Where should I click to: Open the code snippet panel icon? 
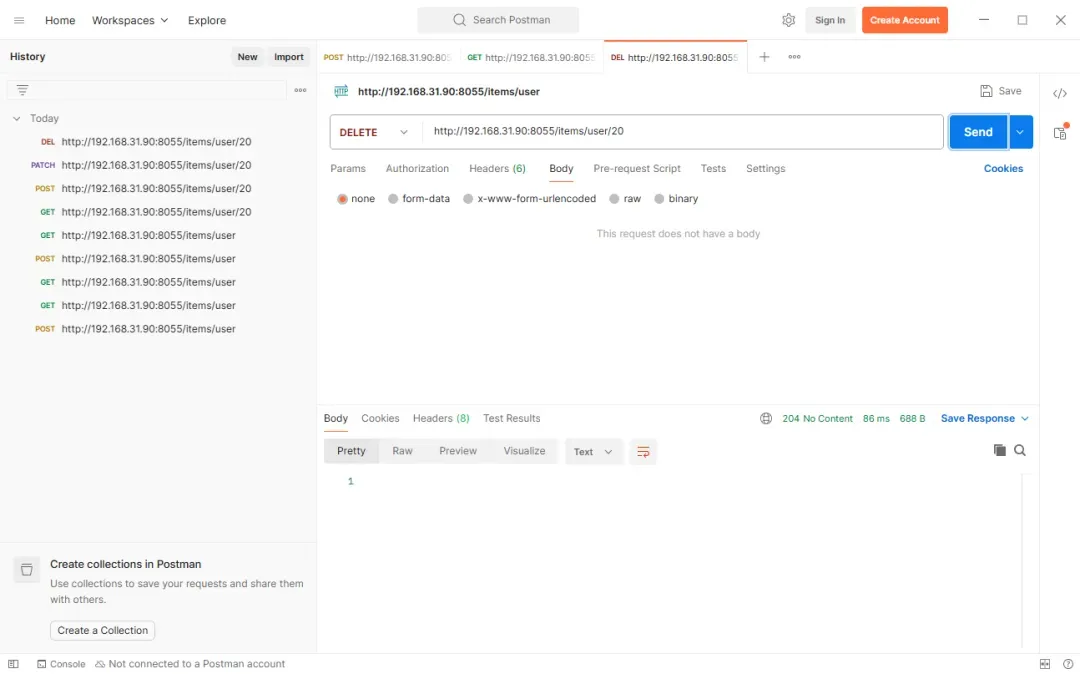(1059, 94)
